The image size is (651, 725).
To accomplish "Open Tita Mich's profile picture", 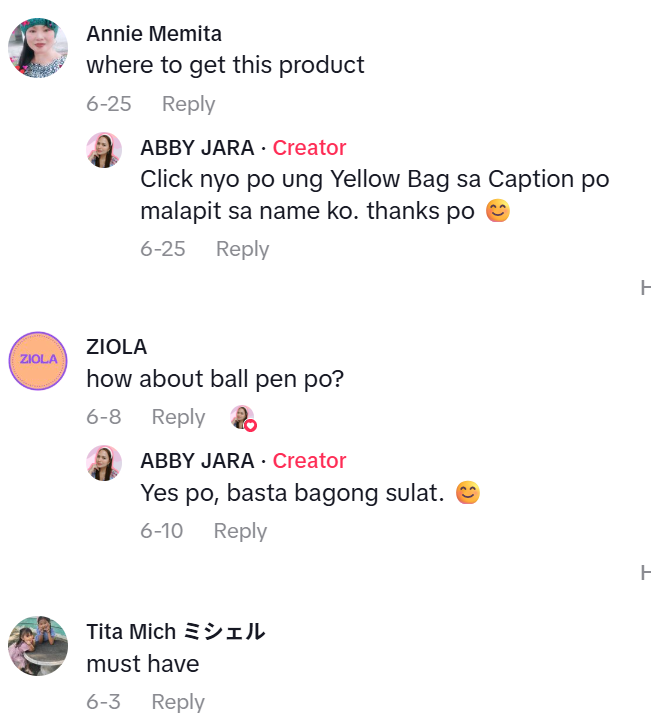I will [x=38, y=645].
